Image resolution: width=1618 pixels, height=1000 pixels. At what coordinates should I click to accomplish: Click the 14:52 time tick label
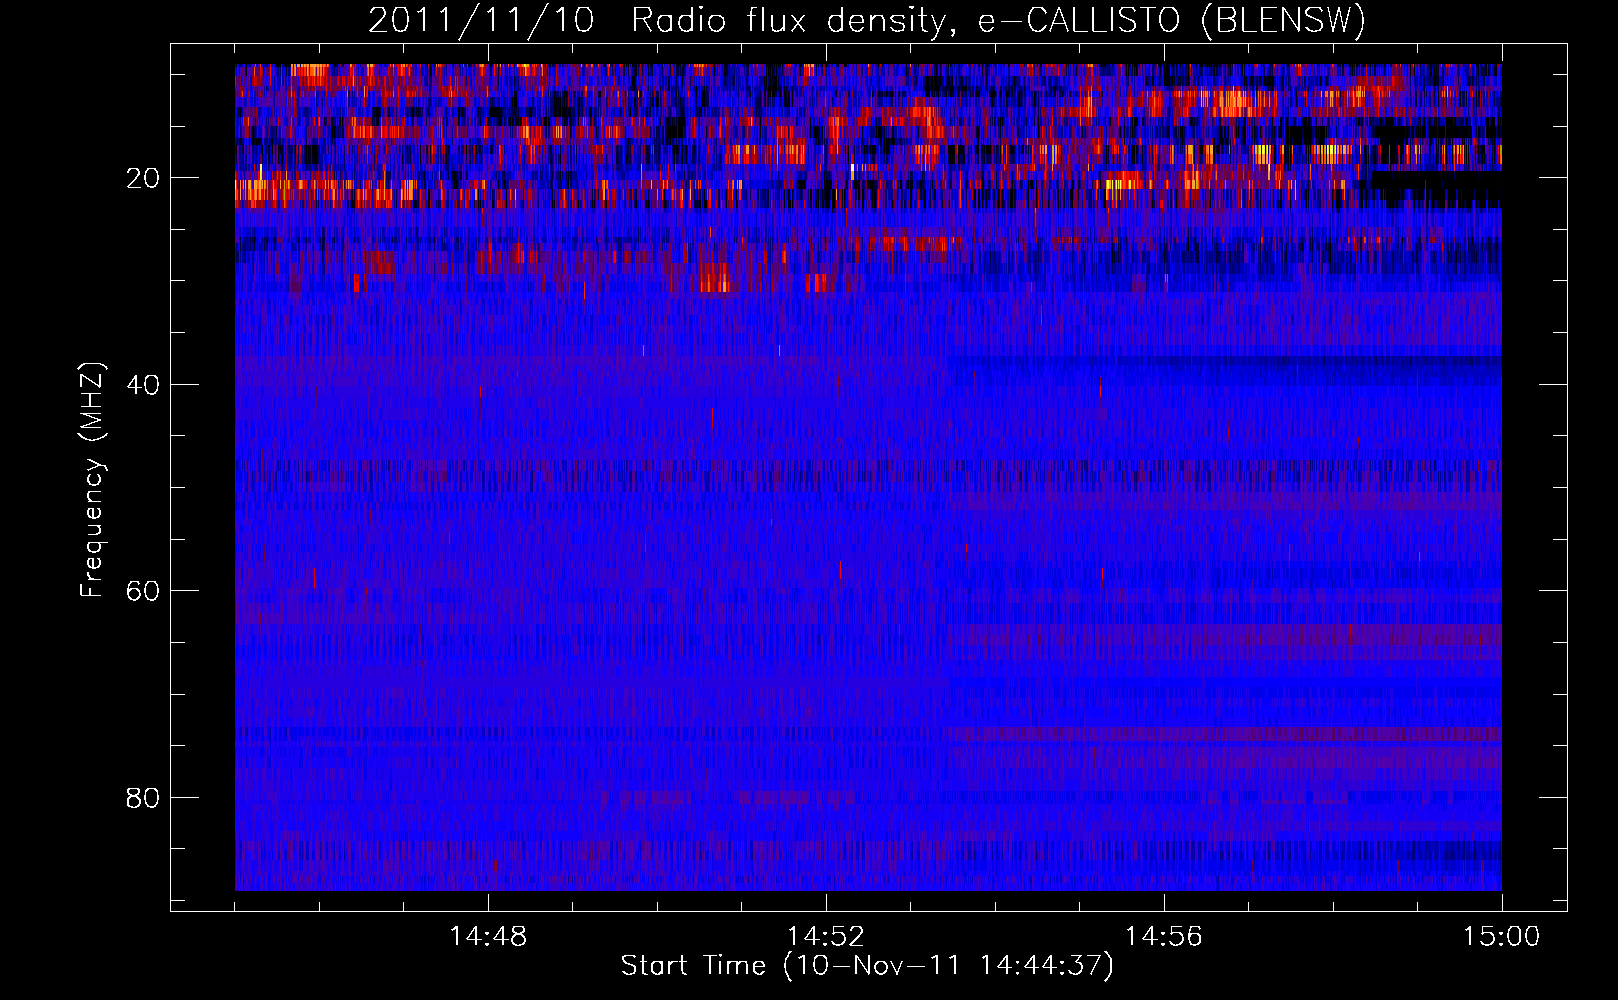pos(825,937)
